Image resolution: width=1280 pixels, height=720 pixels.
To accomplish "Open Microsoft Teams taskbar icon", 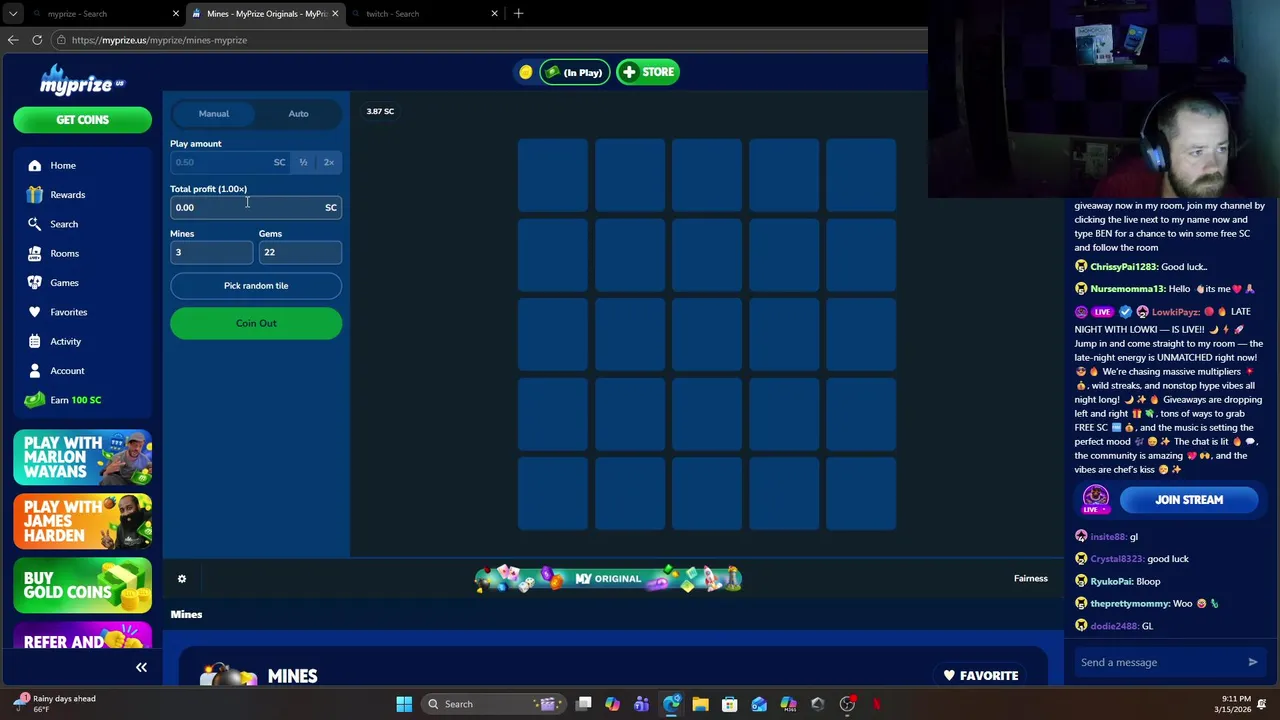I will (641, 704).
